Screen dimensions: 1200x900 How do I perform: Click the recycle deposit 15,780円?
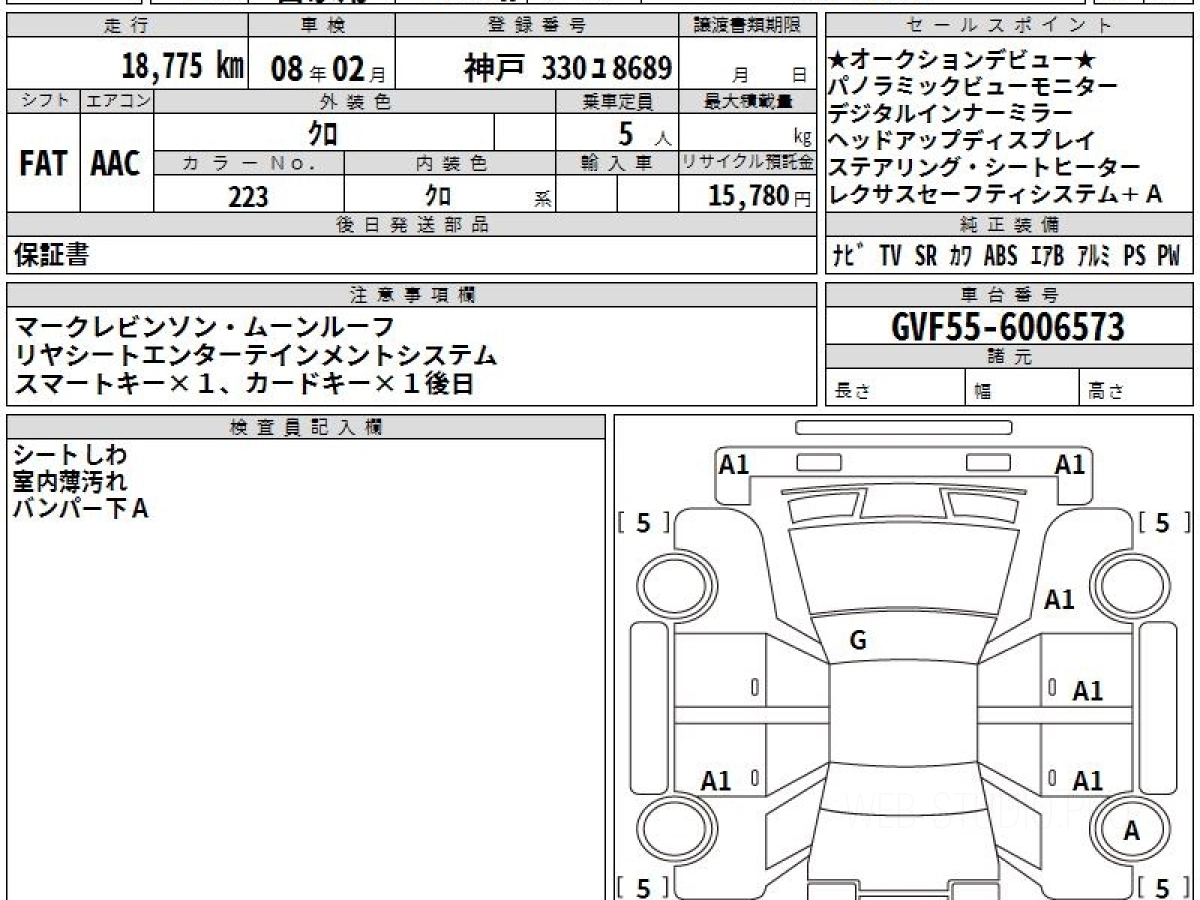[x=760, y=196]
